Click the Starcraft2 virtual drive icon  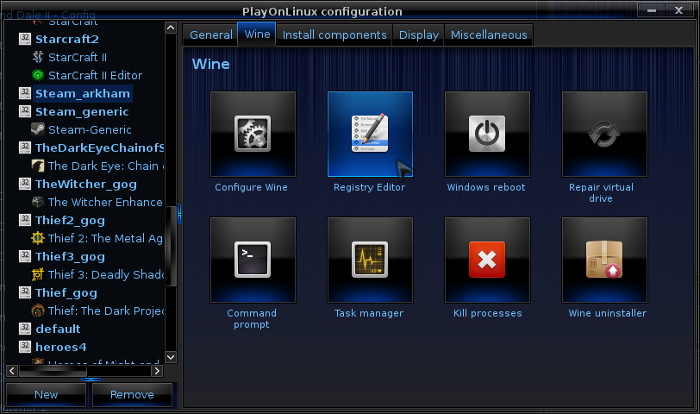[x=25, y=39]
